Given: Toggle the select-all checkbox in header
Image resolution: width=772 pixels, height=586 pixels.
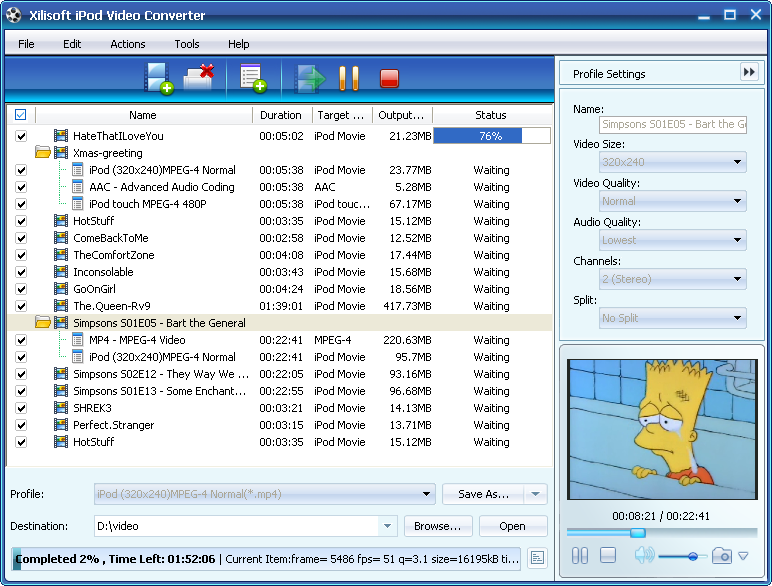Looking at the screenshot, I should click(21, 115).
